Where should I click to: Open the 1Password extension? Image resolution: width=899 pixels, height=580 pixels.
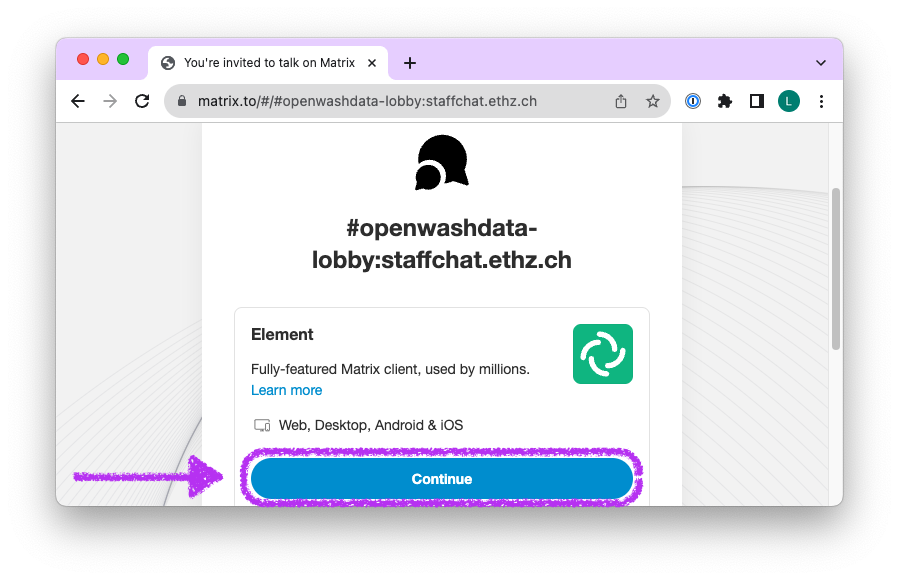pyautogui.click(x=693, y=101)
